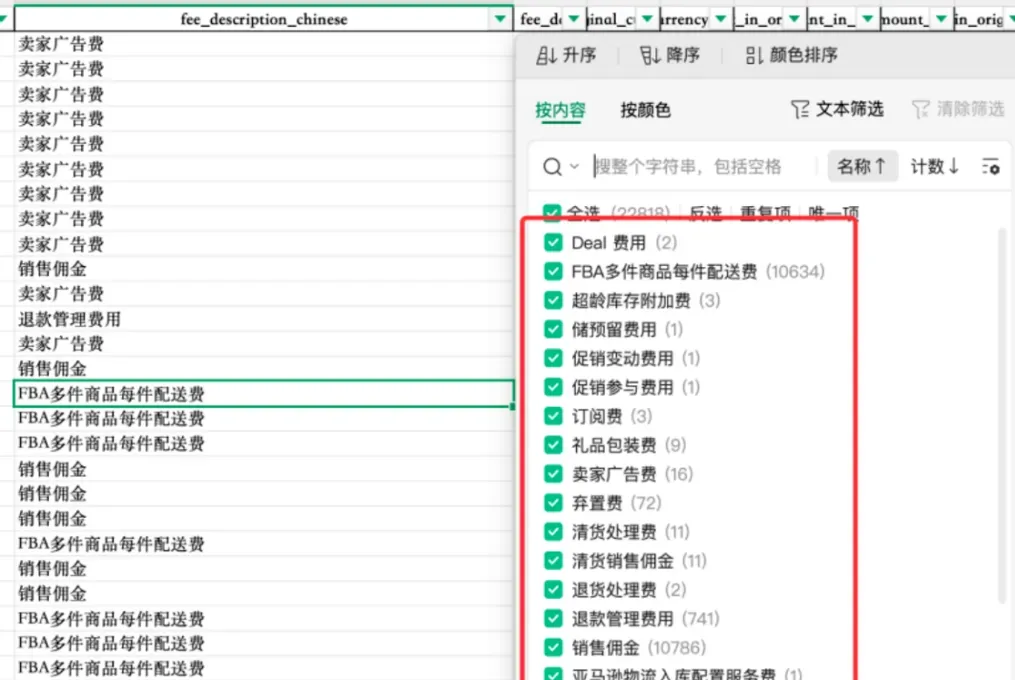Toggle the 卖家广告费 (16) checkbox

pyautogui.click(x=553, y=474)
